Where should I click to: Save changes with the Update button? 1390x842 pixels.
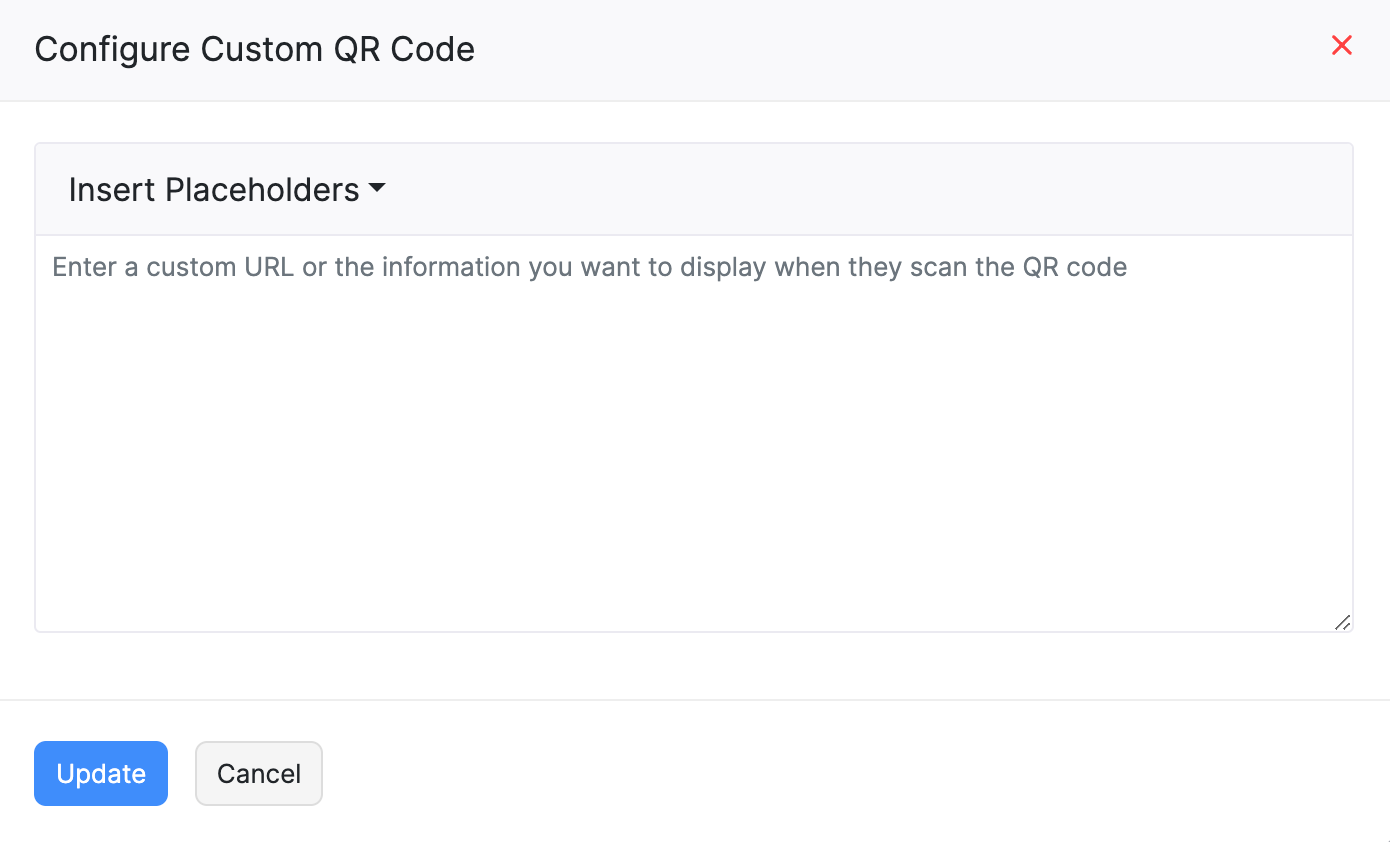click(101, 773)
